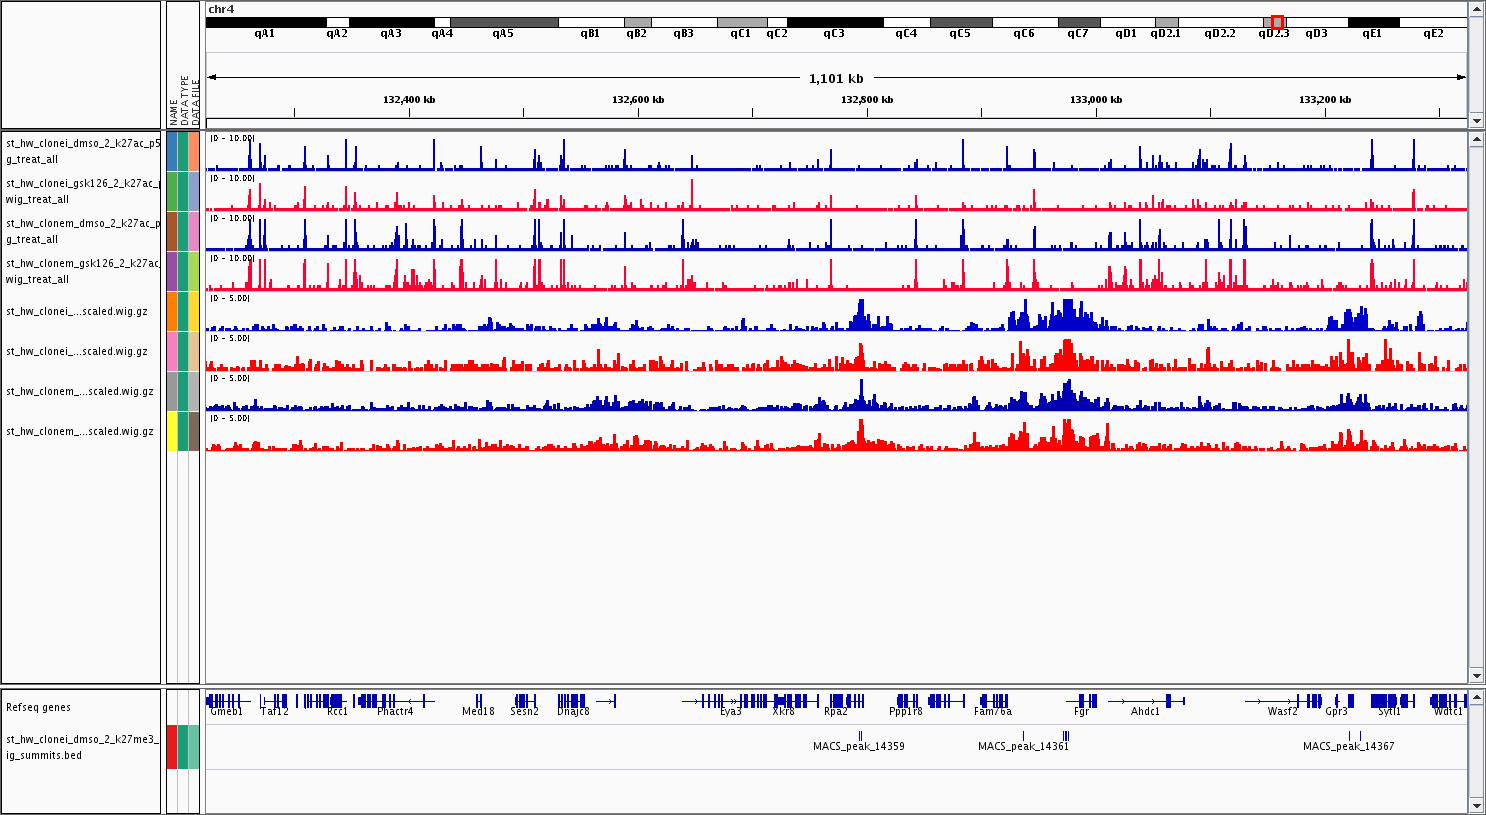Click the purple attribute swatch beside clonem_gsk126 track
This screenshot has height=815, width=1486.
[x=172, y=271]
